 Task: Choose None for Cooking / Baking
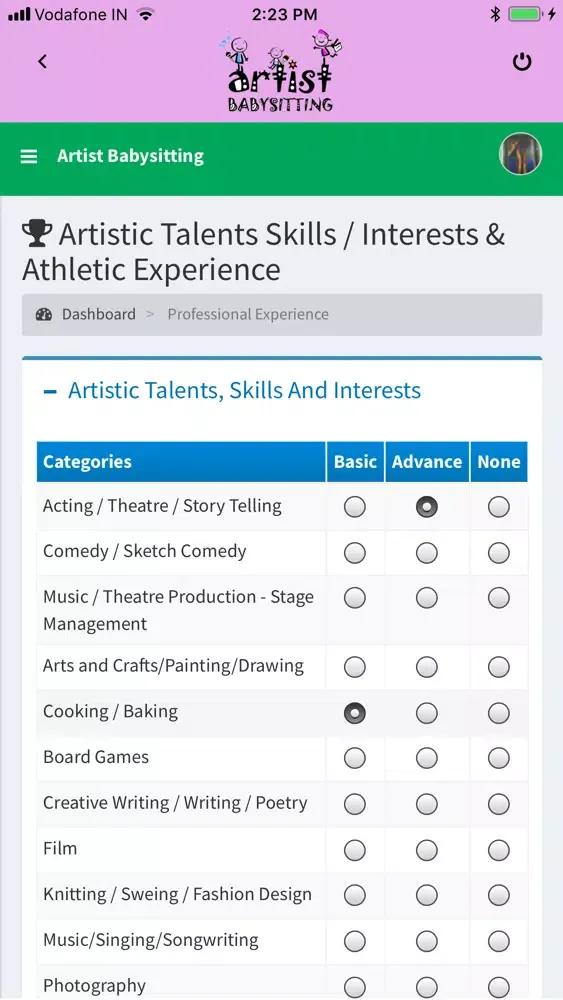499,713
